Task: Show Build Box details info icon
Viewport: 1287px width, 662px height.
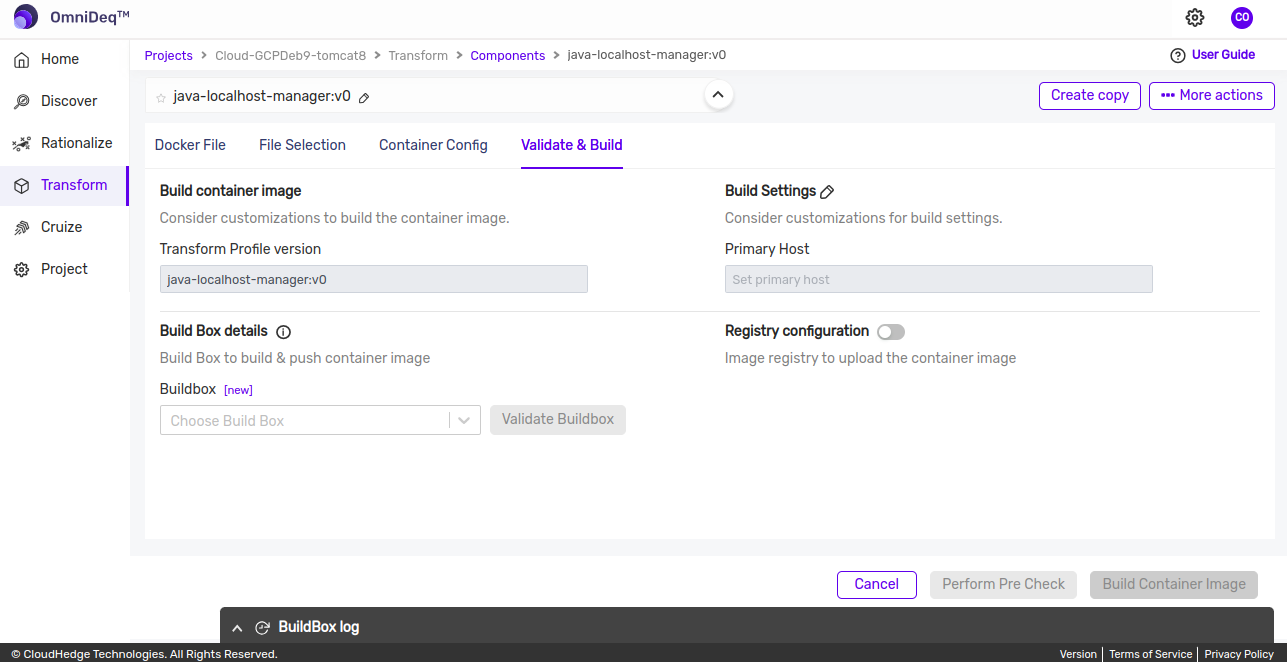Action: (x=283, y=332)
